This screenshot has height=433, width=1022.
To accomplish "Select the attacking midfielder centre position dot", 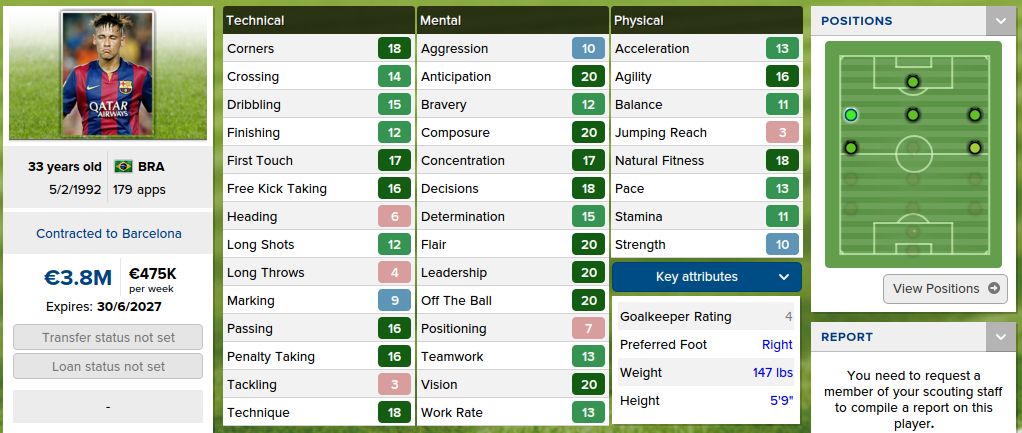I will click(x=912, y=115).
